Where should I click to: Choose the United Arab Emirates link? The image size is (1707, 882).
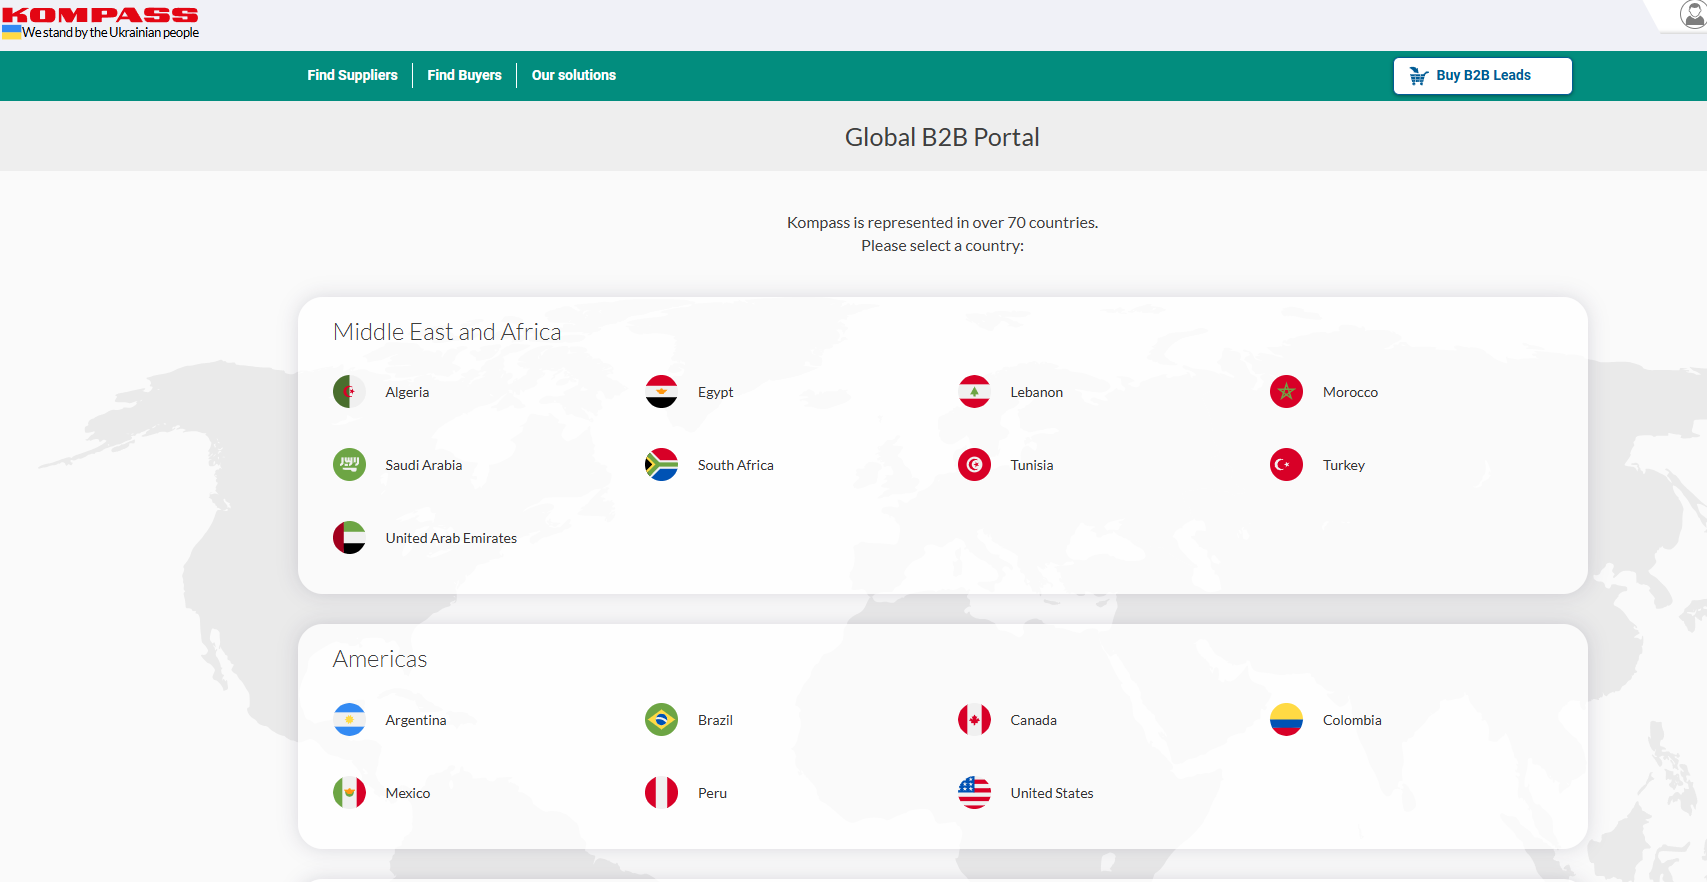(x=451, y=538)
